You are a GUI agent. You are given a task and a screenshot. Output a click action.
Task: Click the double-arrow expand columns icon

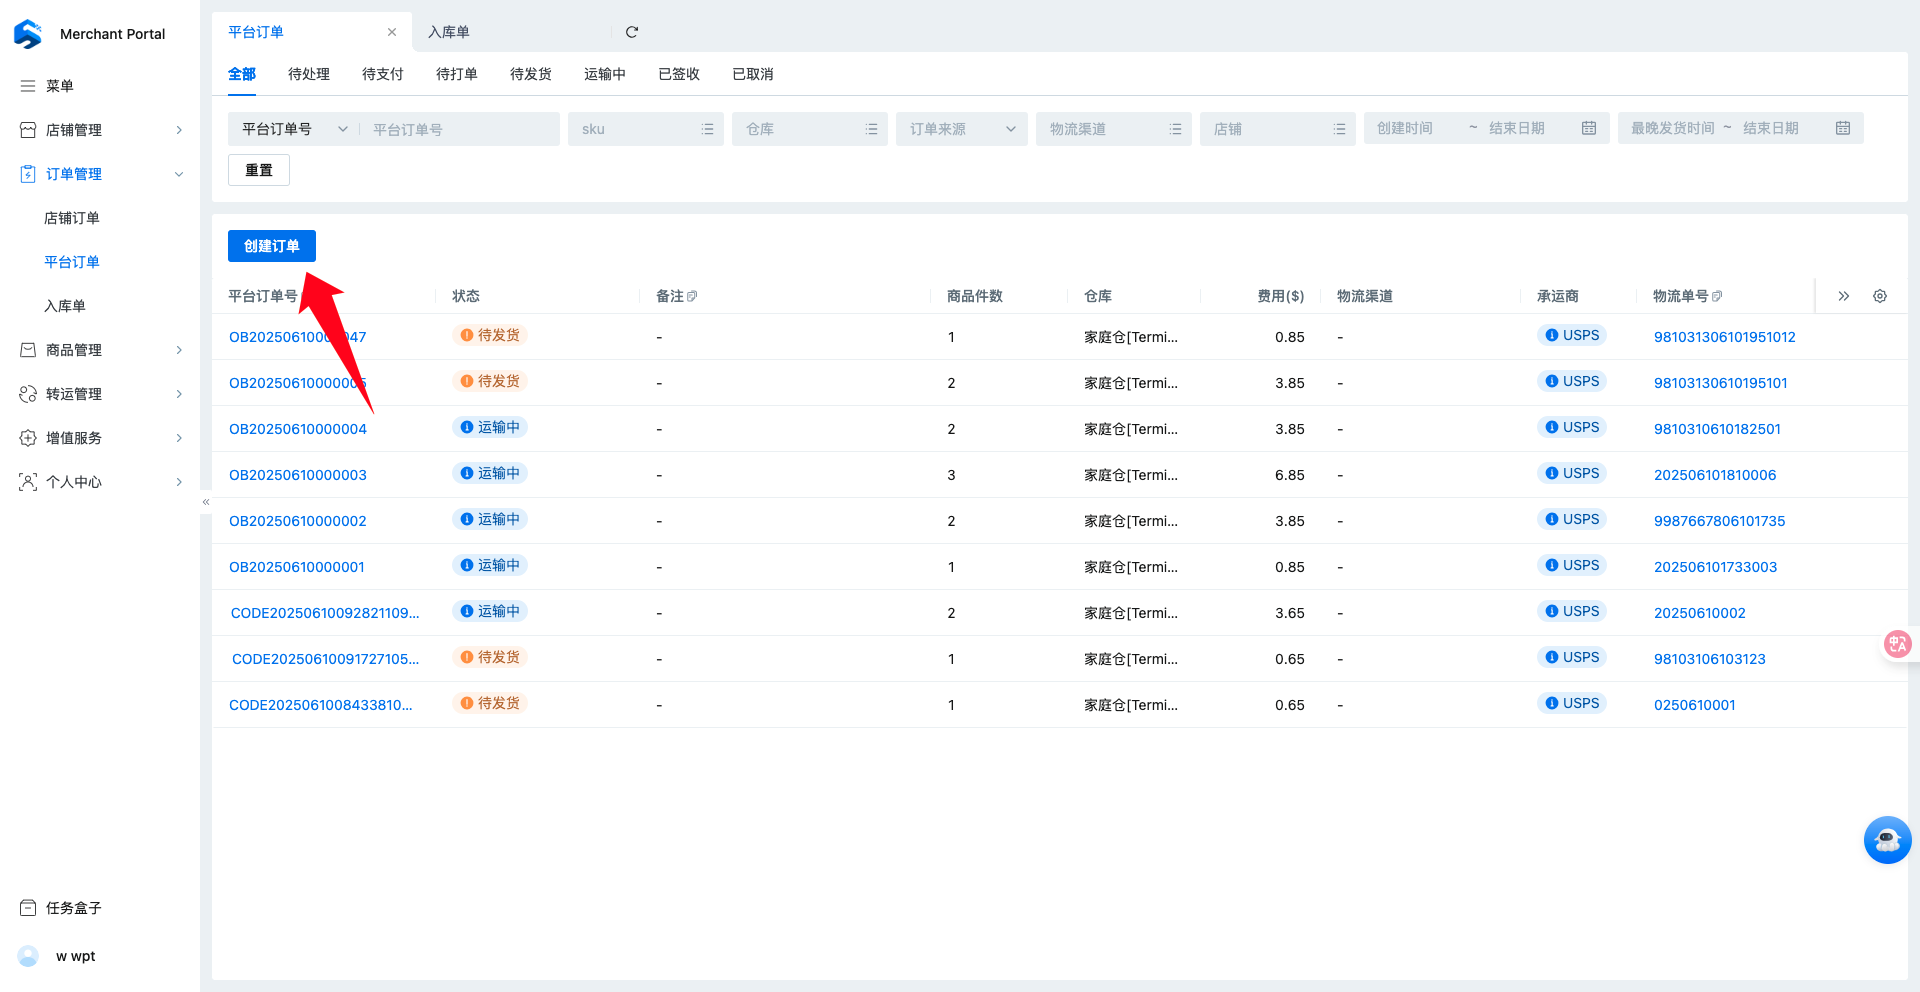[x=1843, y=296]
